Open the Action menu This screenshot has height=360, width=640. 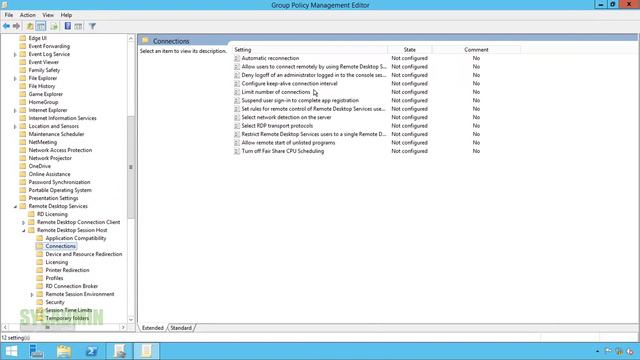[x=28, y=15]
